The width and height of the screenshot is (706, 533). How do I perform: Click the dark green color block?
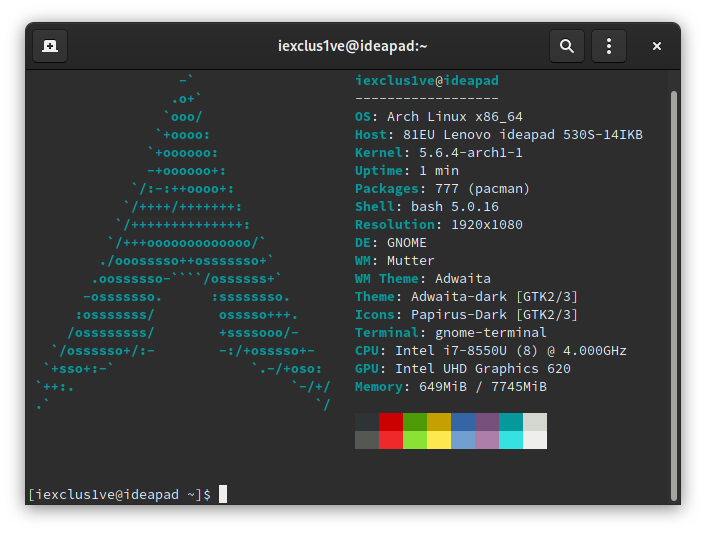[x=415, y=422]
